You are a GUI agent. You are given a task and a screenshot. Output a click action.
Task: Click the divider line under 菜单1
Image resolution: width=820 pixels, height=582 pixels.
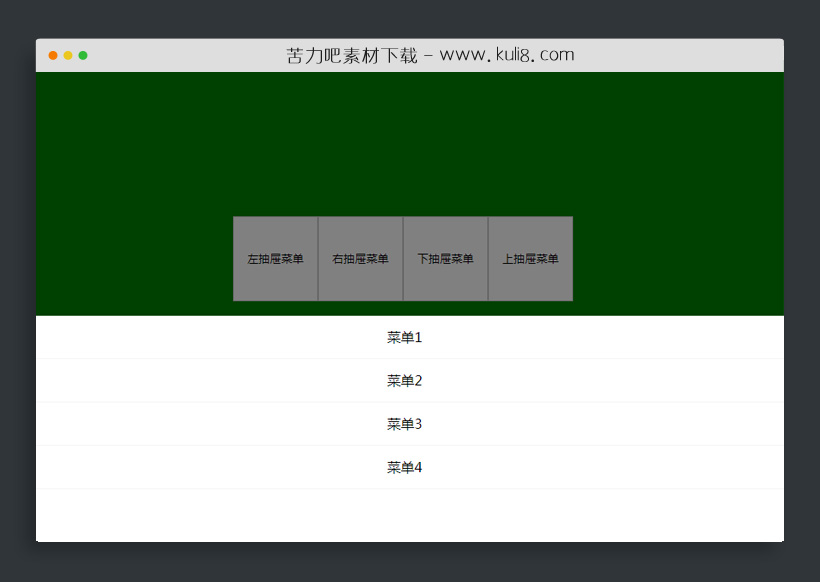pyautogui.click(x=404, y=358)
